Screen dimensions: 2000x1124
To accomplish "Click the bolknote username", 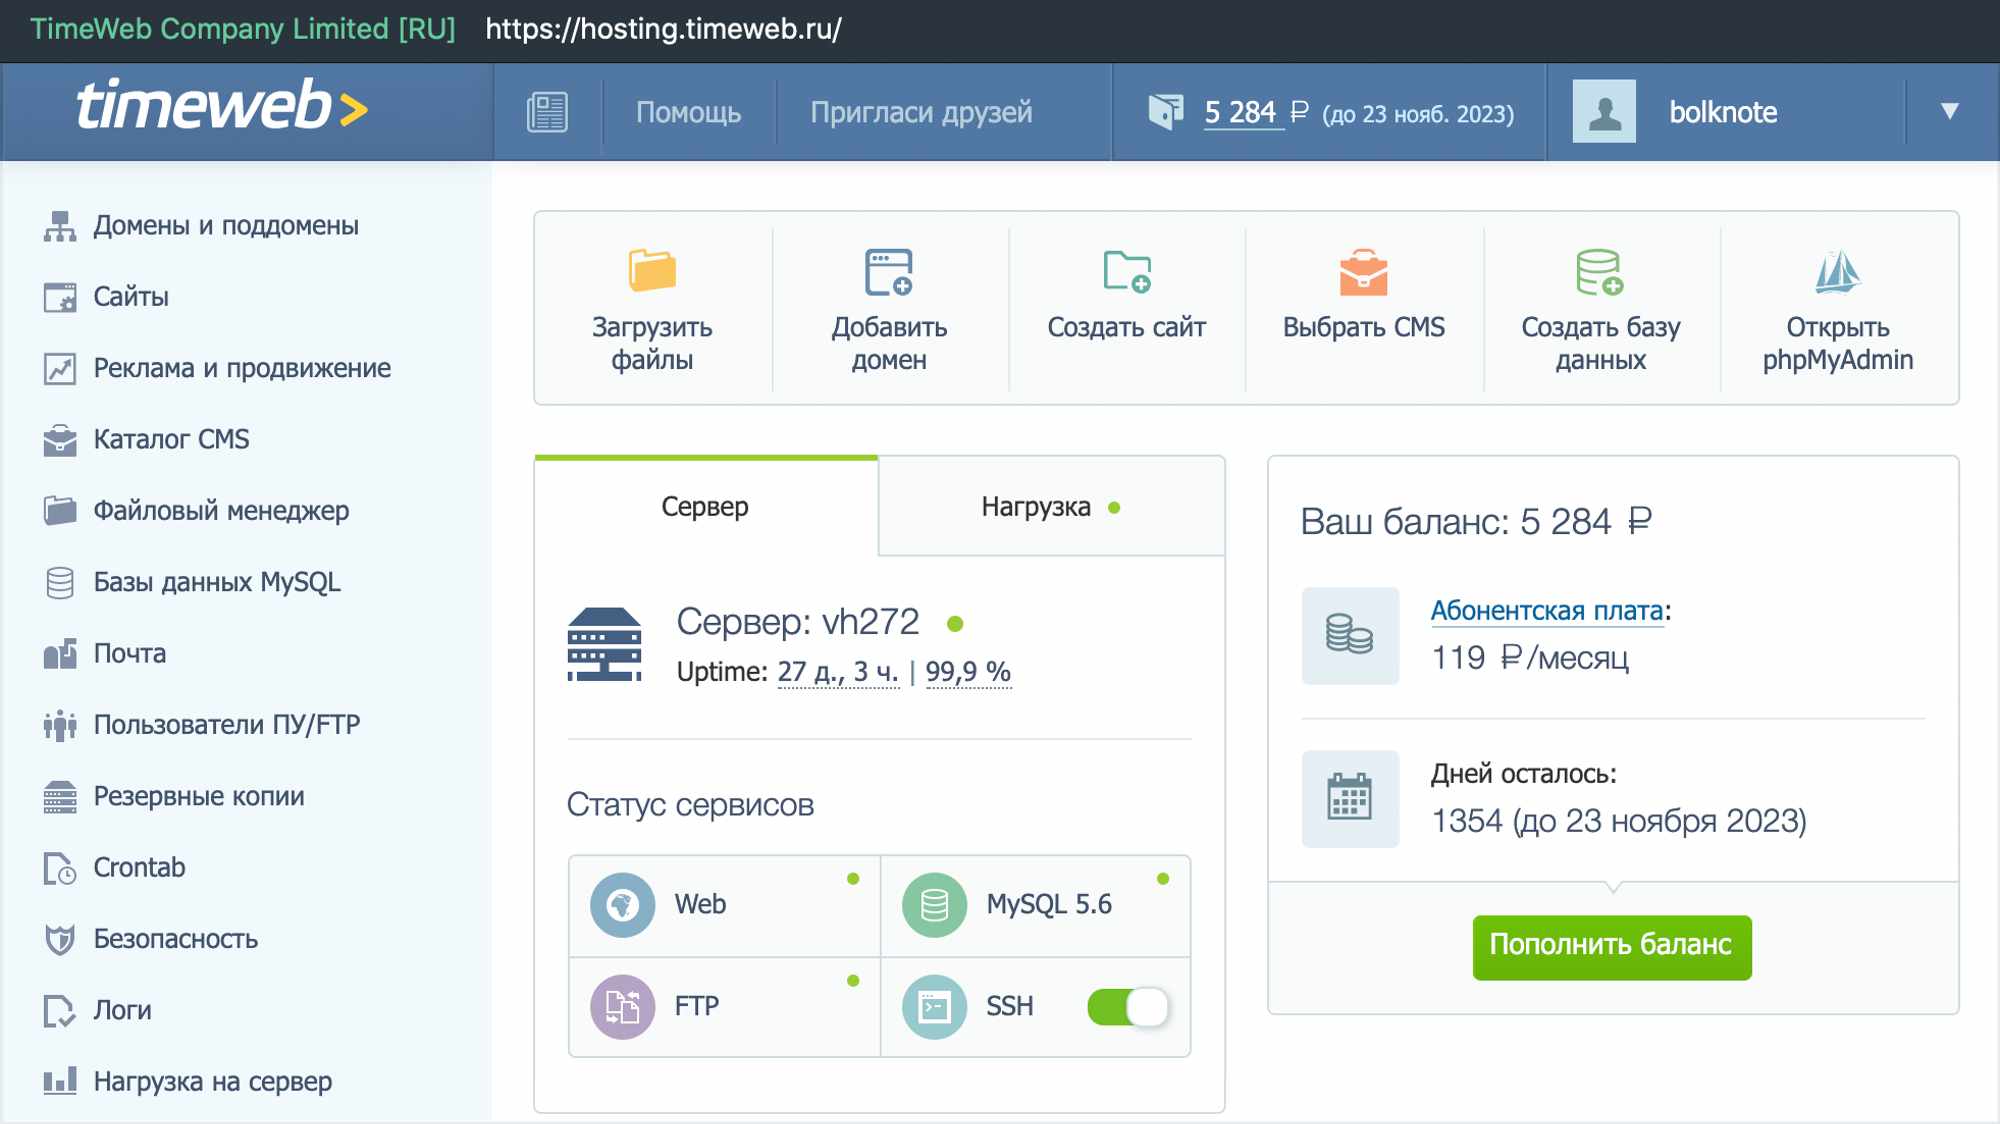I will [x=1723, y=112].
